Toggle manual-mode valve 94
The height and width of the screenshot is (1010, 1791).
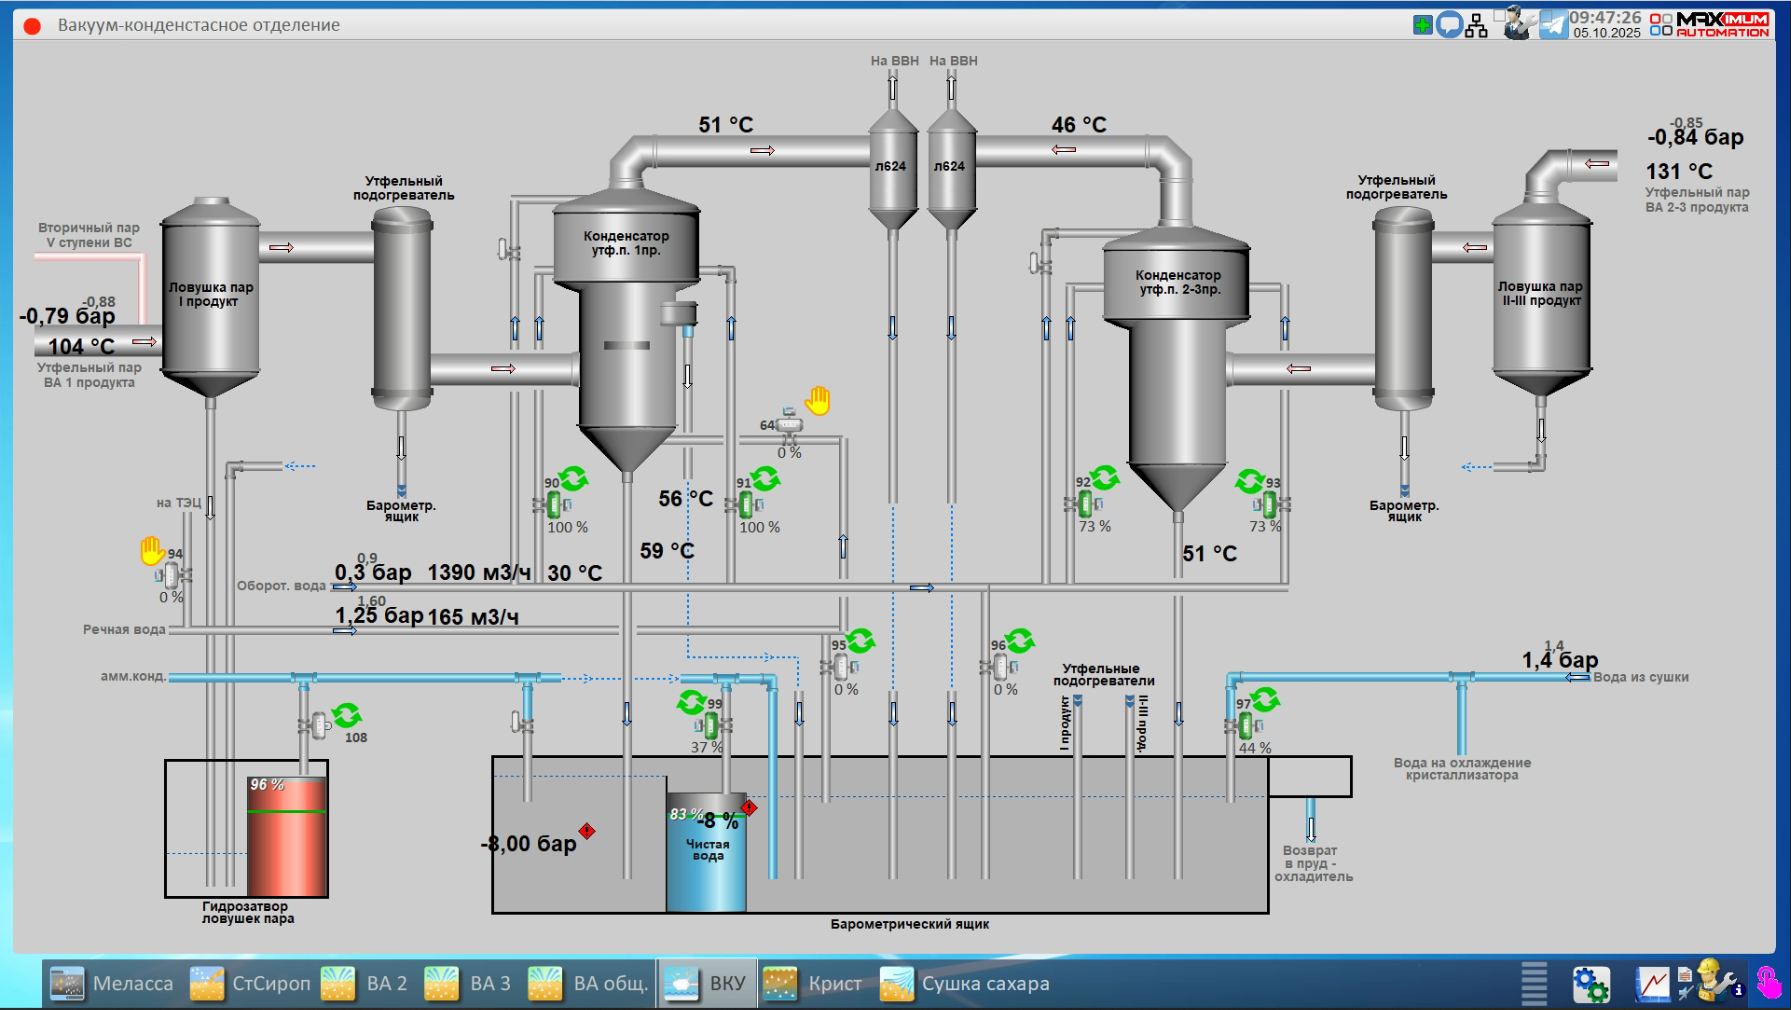click(x=172, y=575)
